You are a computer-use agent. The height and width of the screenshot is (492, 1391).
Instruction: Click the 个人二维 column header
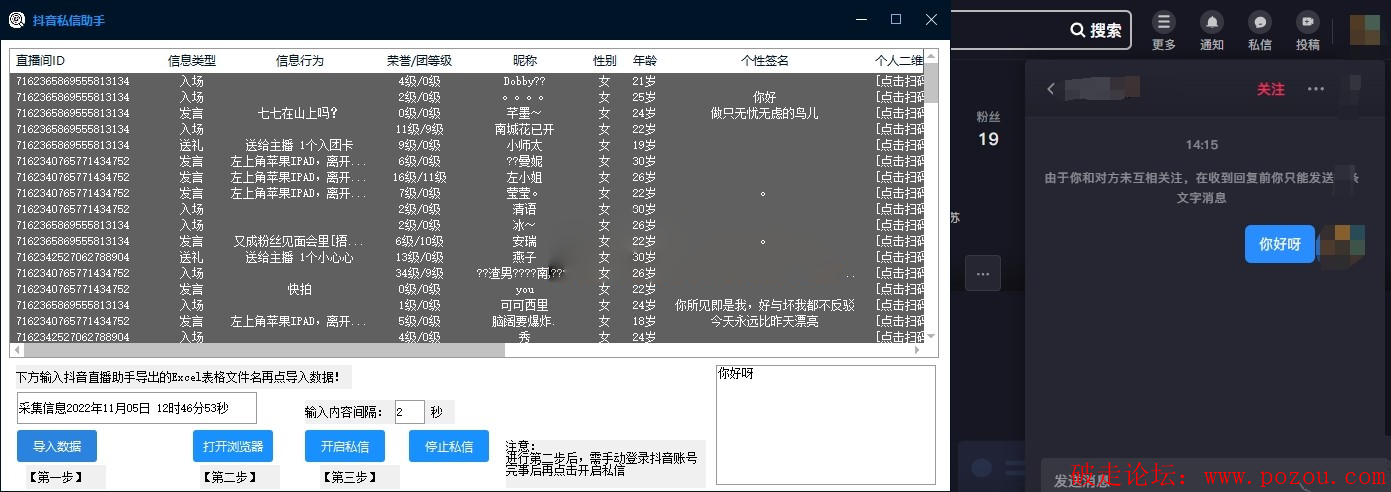tap(898, 61)
